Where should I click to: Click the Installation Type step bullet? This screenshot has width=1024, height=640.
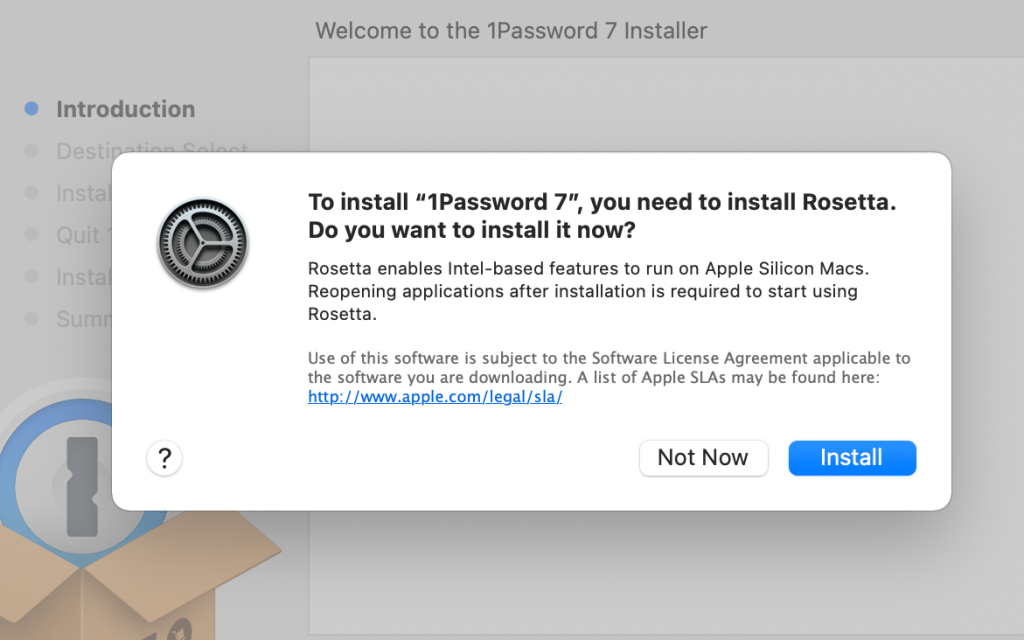pos(31,193)
